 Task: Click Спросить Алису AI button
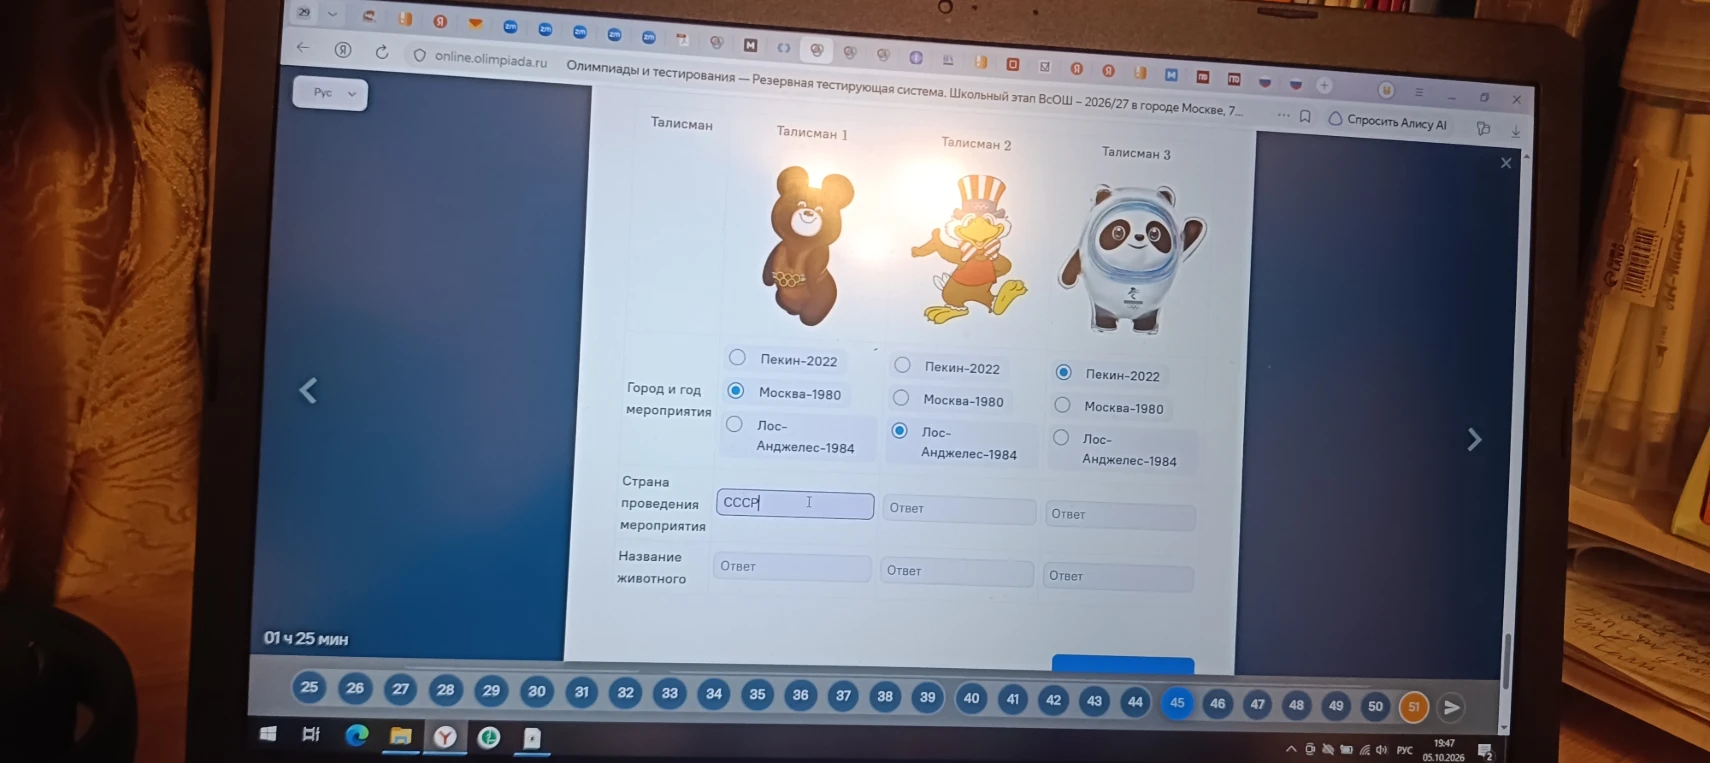click(x=1388, y=121)
